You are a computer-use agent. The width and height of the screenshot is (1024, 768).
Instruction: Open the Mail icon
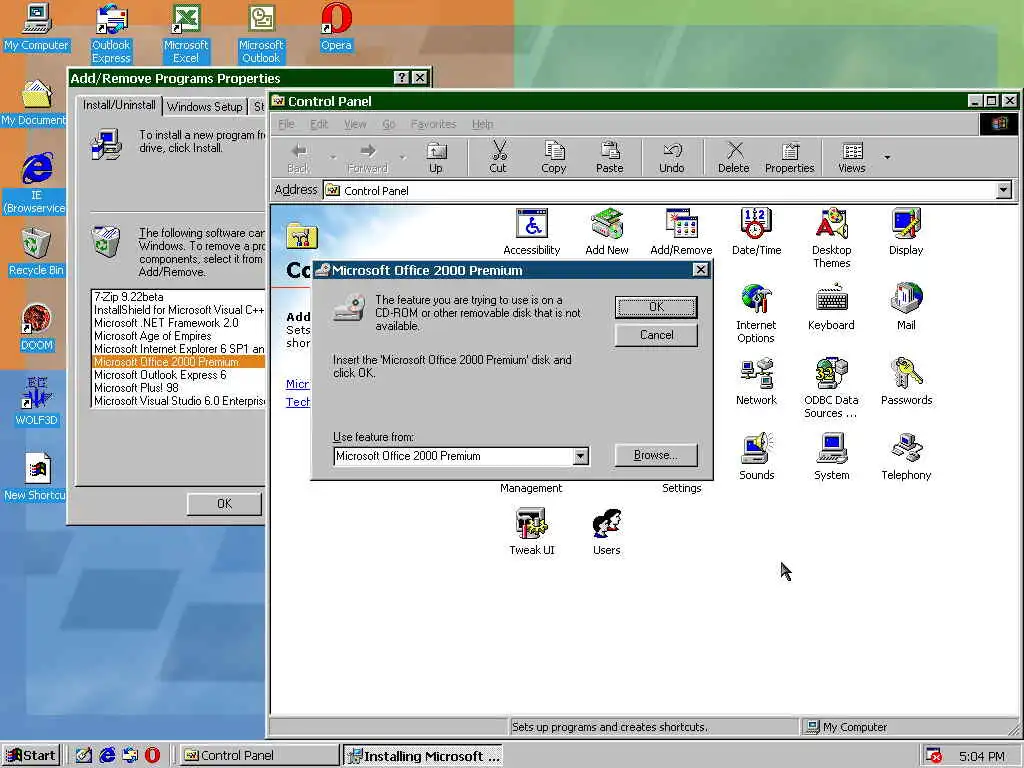click(906, 307)
